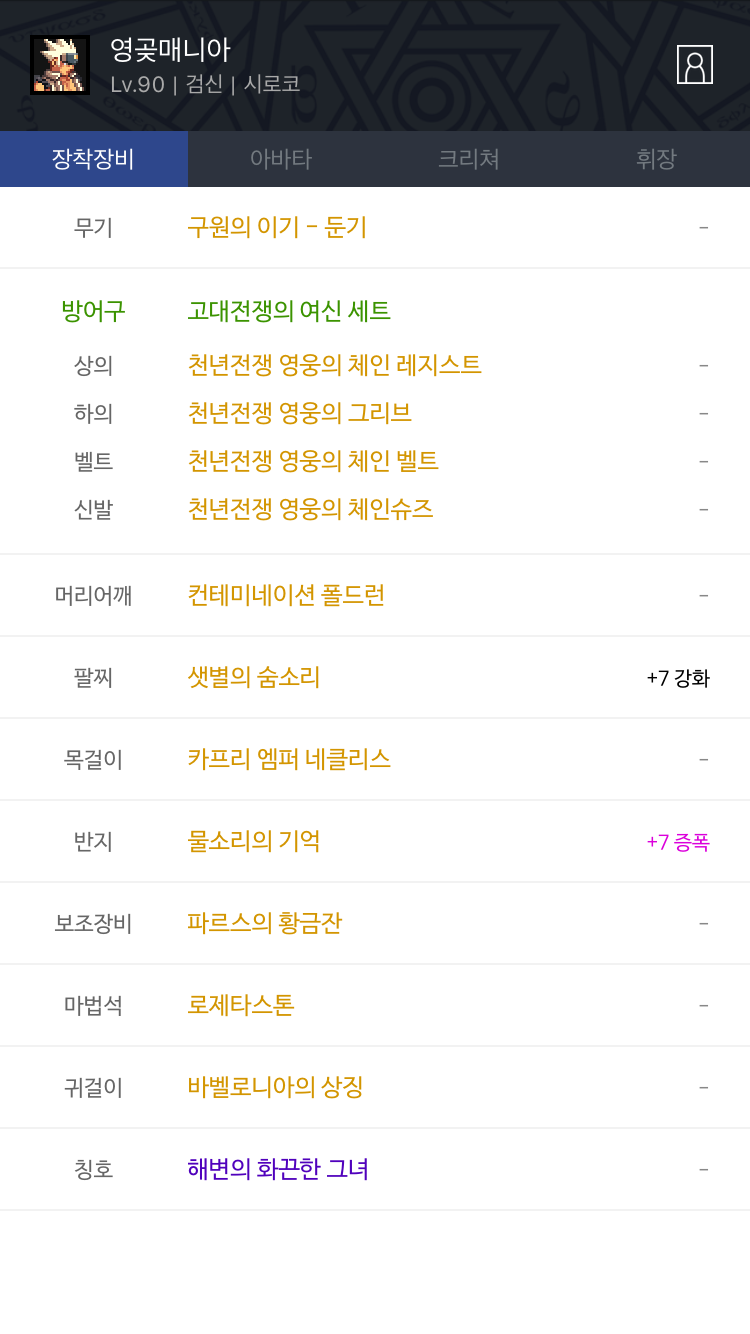Tap the character avatar thumbnail
Screen dimensions: 750x1334
tap(60, 65)
